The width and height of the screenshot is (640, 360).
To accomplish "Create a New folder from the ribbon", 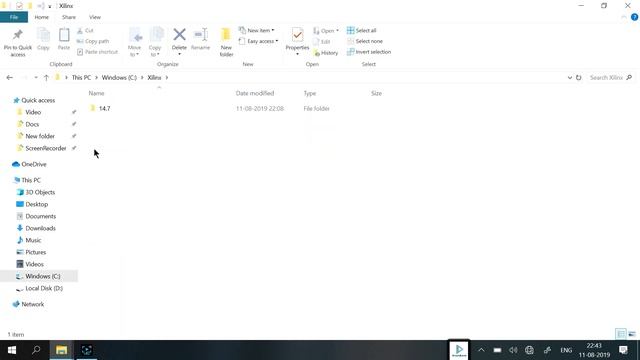I will point(226,42).
